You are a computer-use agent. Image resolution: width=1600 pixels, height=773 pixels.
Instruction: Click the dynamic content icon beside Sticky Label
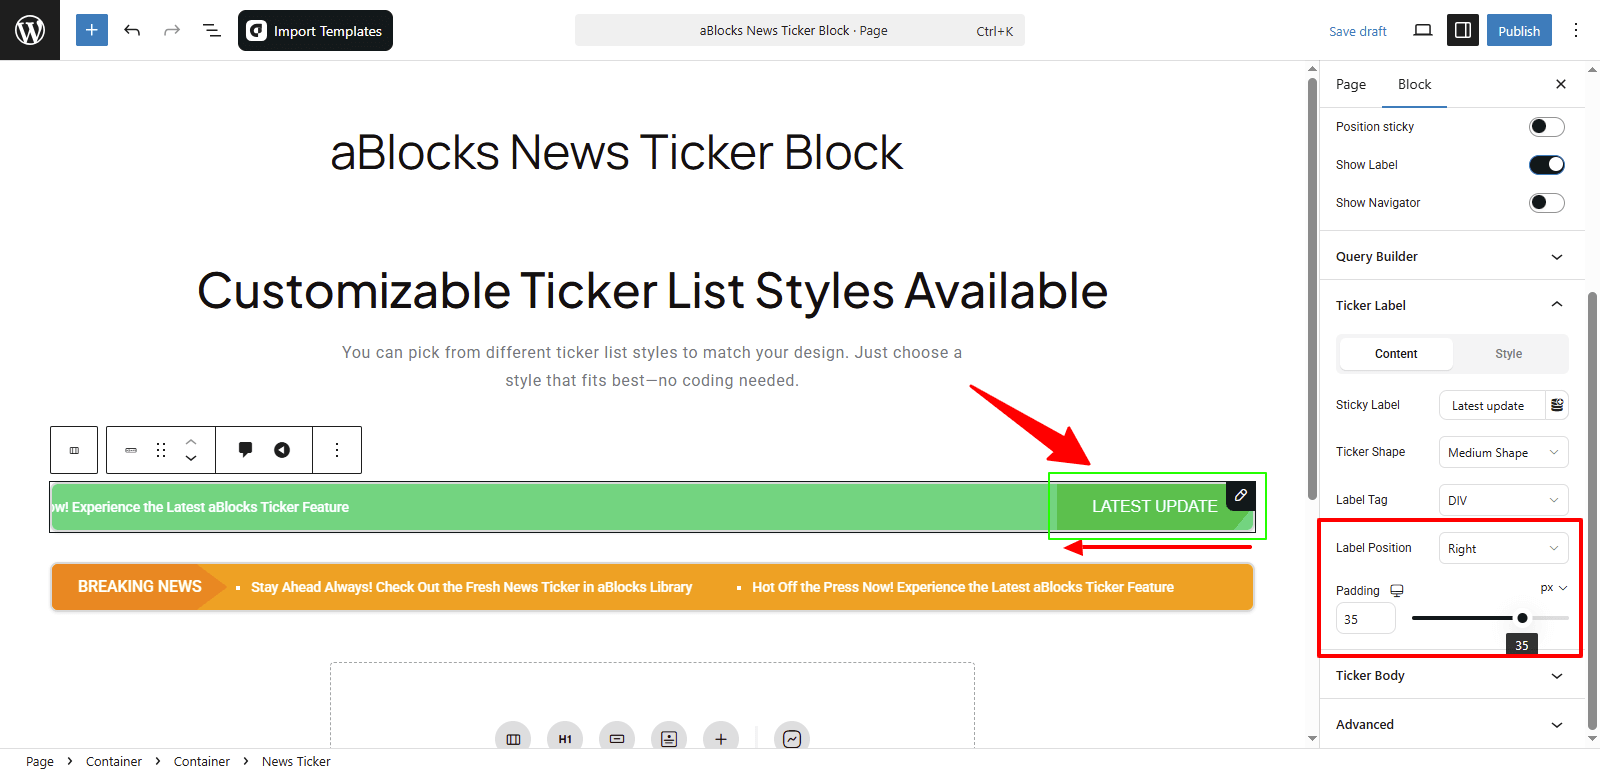point(1557,405)
